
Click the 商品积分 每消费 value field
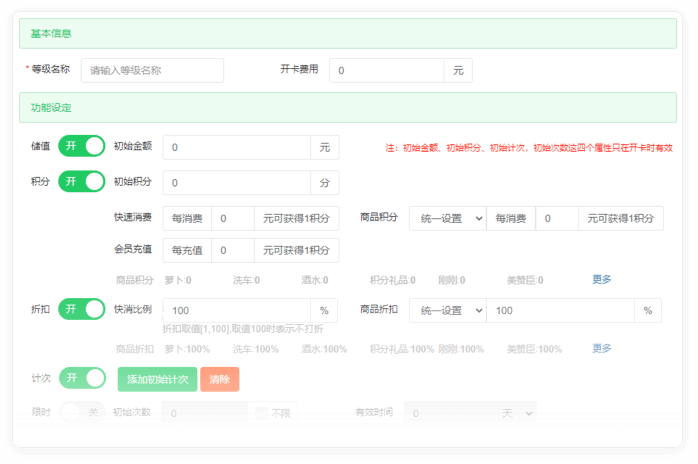pos(557,218)
